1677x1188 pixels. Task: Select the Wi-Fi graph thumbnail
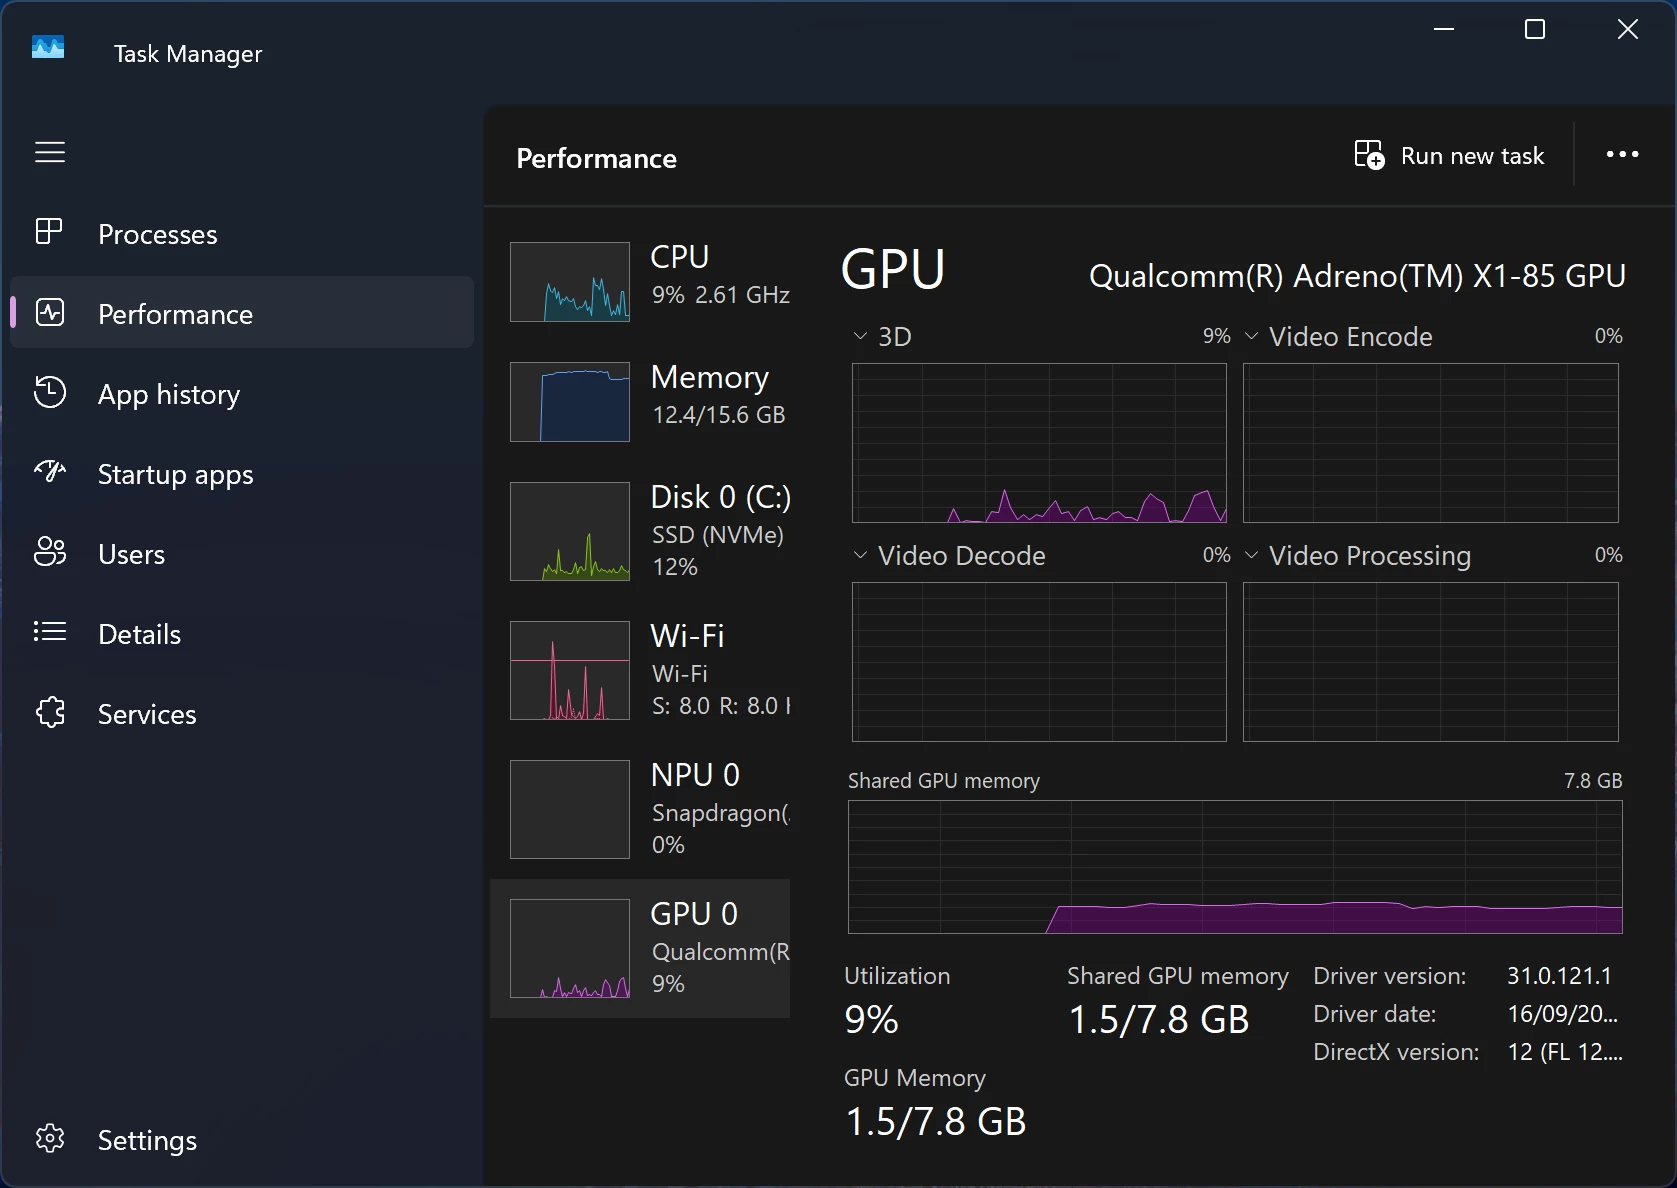pos(570,670)
